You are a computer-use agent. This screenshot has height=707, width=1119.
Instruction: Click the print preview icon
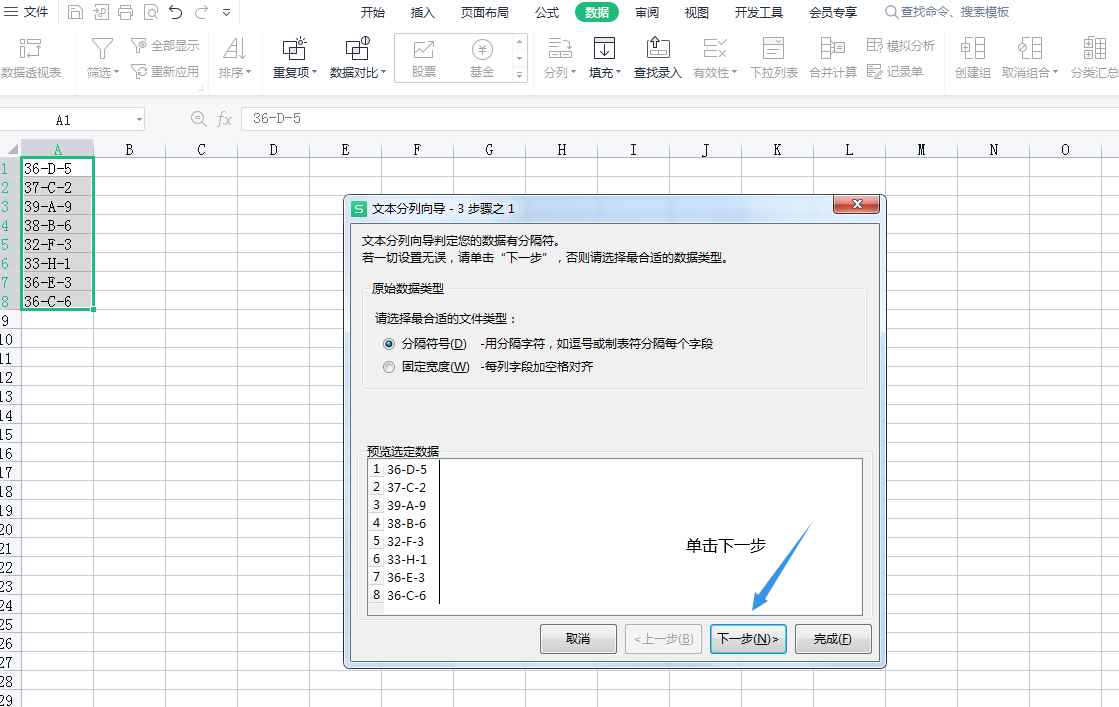coord(151,12)
